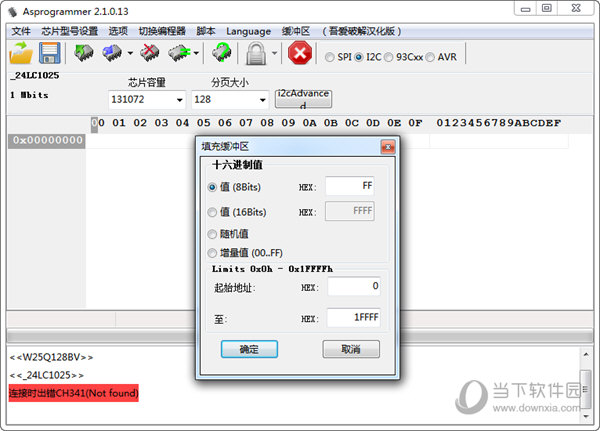
Task: Select the 增量值 (00..FF) radio option
Action: point(212,253)
